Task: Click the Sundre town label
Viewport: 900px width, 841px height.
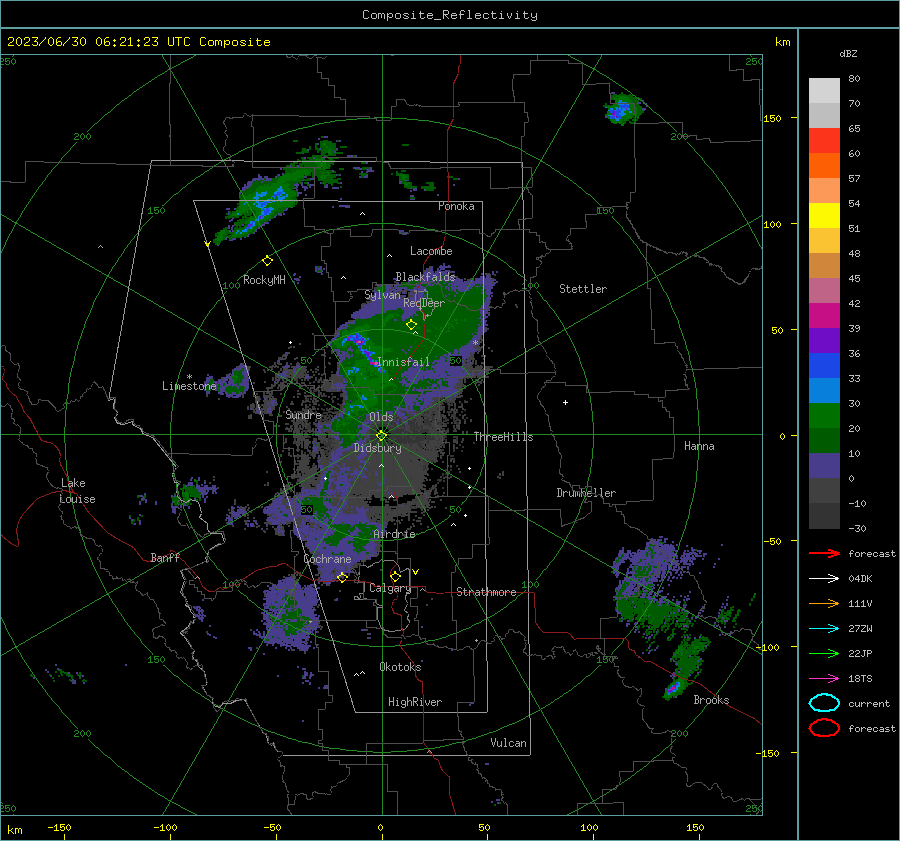Action: point(303,415)
